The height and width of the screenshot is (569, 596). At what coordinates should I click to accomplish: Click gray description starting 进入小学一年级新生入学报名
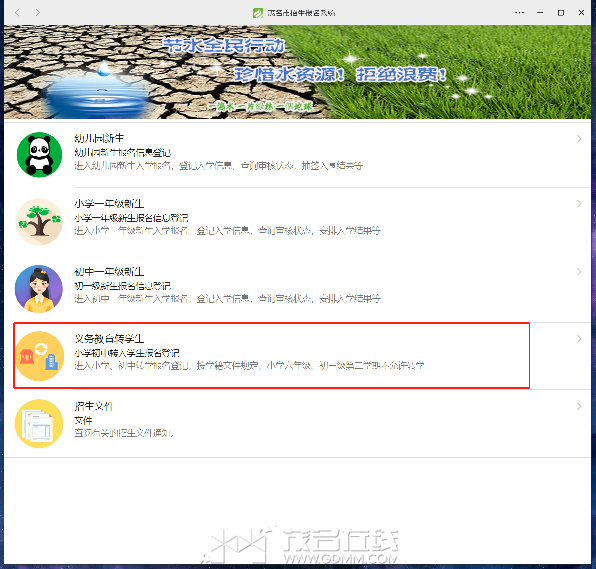[227, 230]
